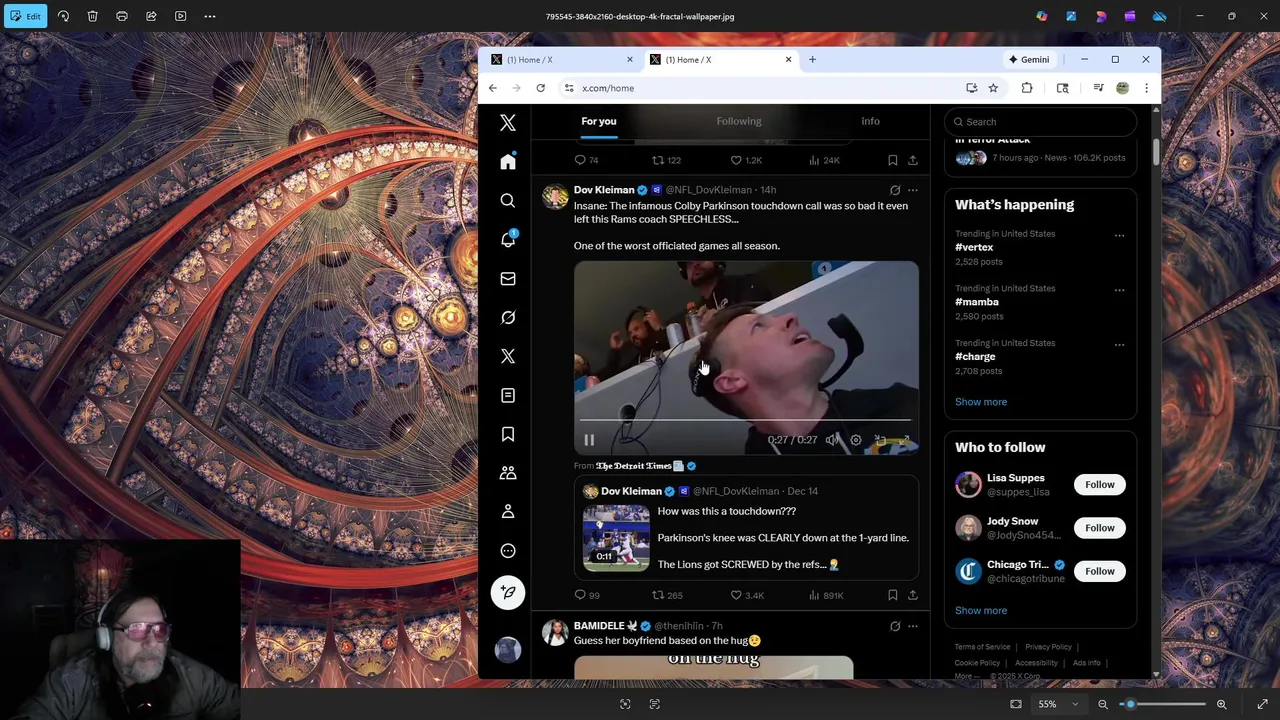Viewport: 1280px width, 720px height.
Task: Open video settings gear icon
Action: [x=856, y=440]
